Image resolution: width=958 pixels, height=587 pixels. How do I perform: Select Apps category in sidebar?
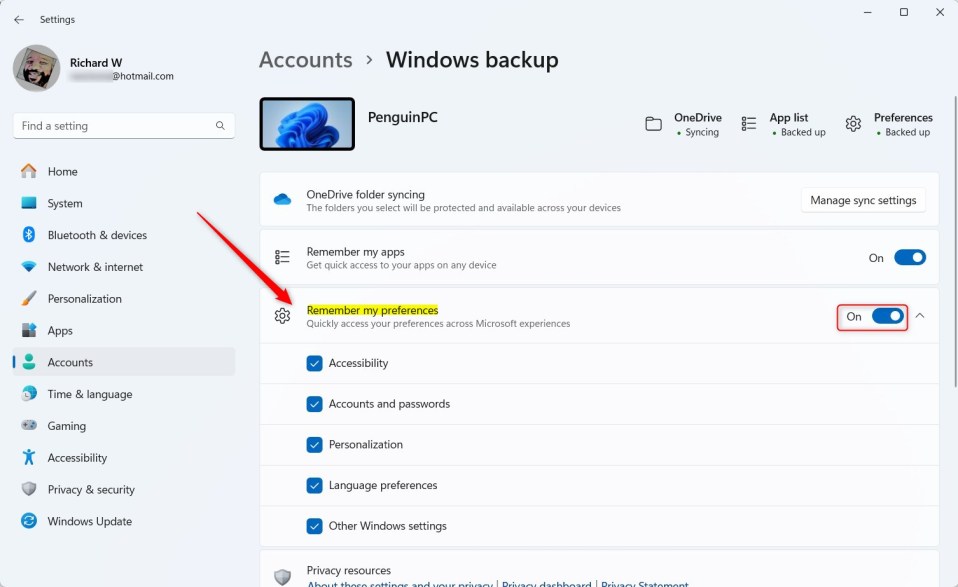pyautogui.click(x=124, y=330)
